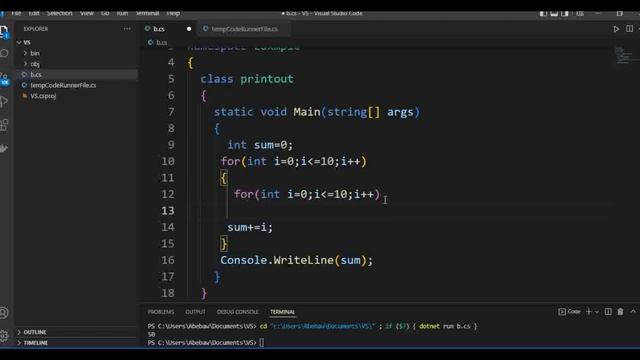Open the Terminal menu
This screenshot has width=640, height=360.
147,13
